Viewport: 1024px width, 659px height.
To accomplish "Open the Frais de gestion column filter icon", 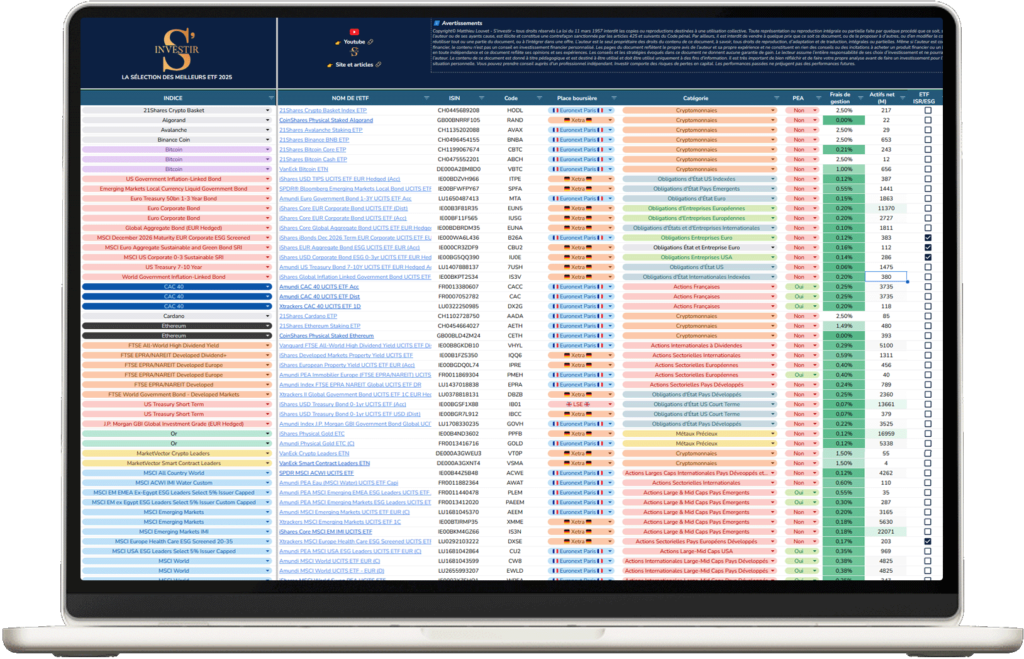I will (x=860, y=98).
